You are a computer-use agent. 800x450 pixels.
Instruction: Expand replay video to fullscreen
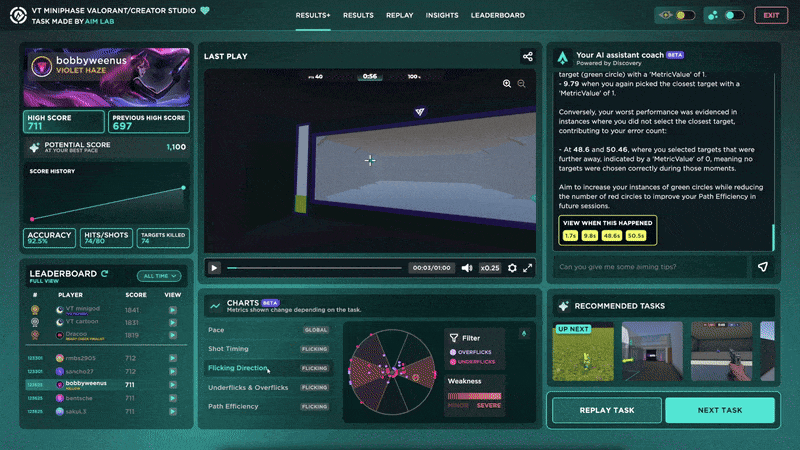[x=528, y=268]
